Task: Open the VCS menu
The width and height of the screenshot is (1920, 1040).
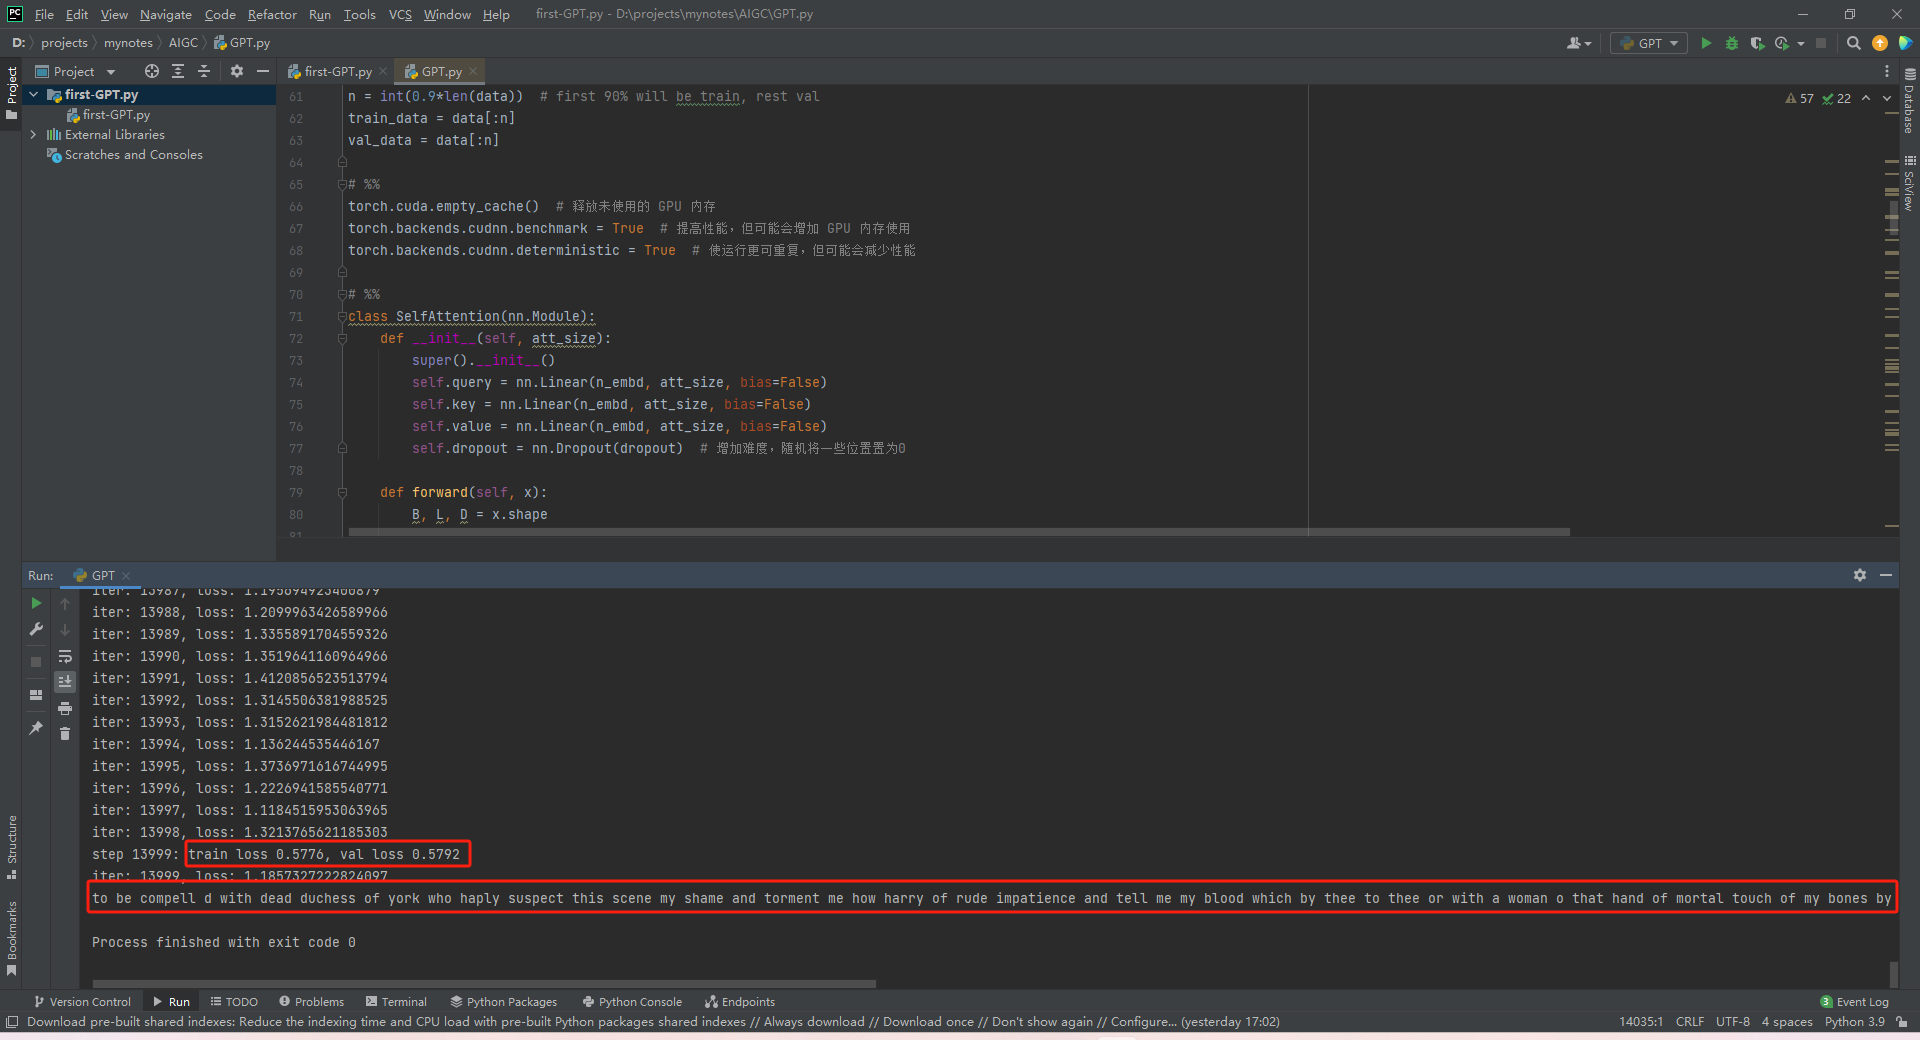Action: coord(400,14)
